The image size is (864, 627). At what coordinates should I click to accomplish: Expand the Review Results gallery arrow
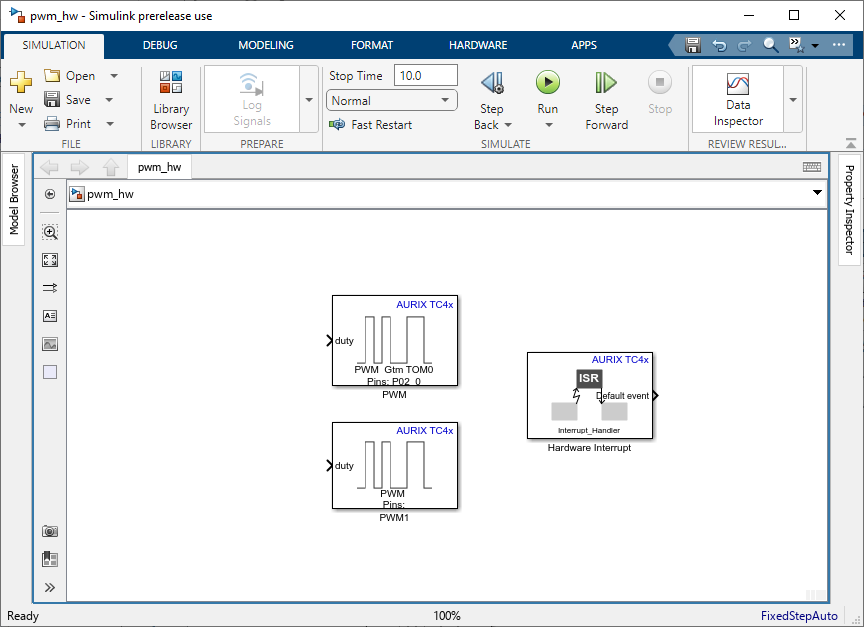(x=793, y=100)
